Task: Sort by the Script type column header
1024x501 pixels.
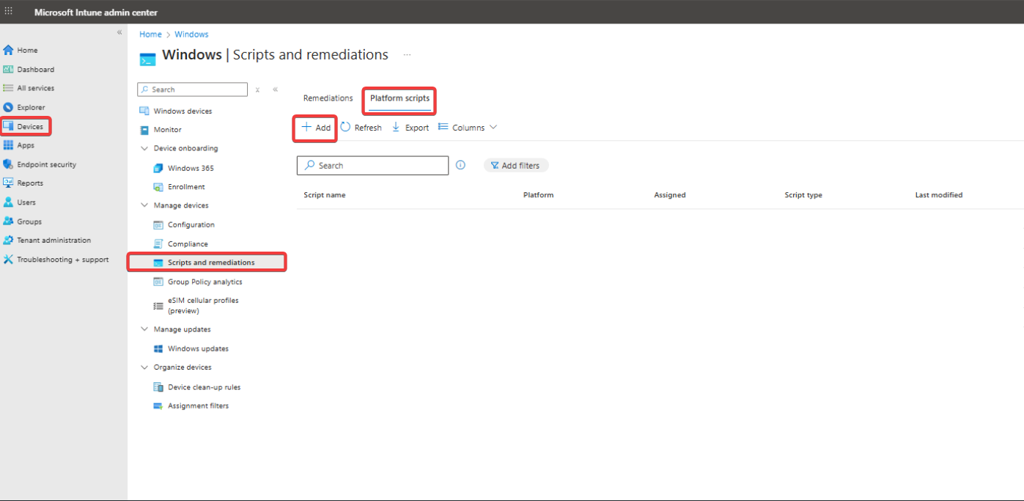Action: tap(803, 195)
